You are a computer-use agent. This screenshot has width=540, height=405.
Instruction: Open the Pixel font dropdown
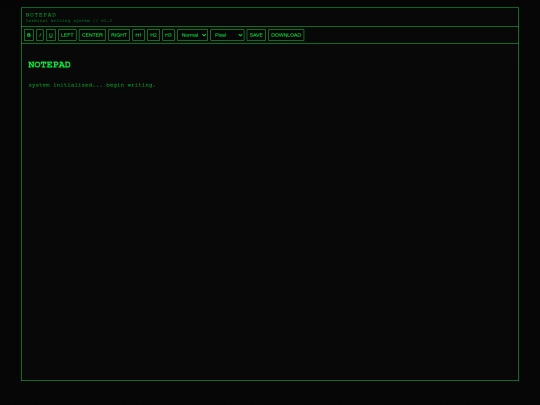click(x=227, y=35)
